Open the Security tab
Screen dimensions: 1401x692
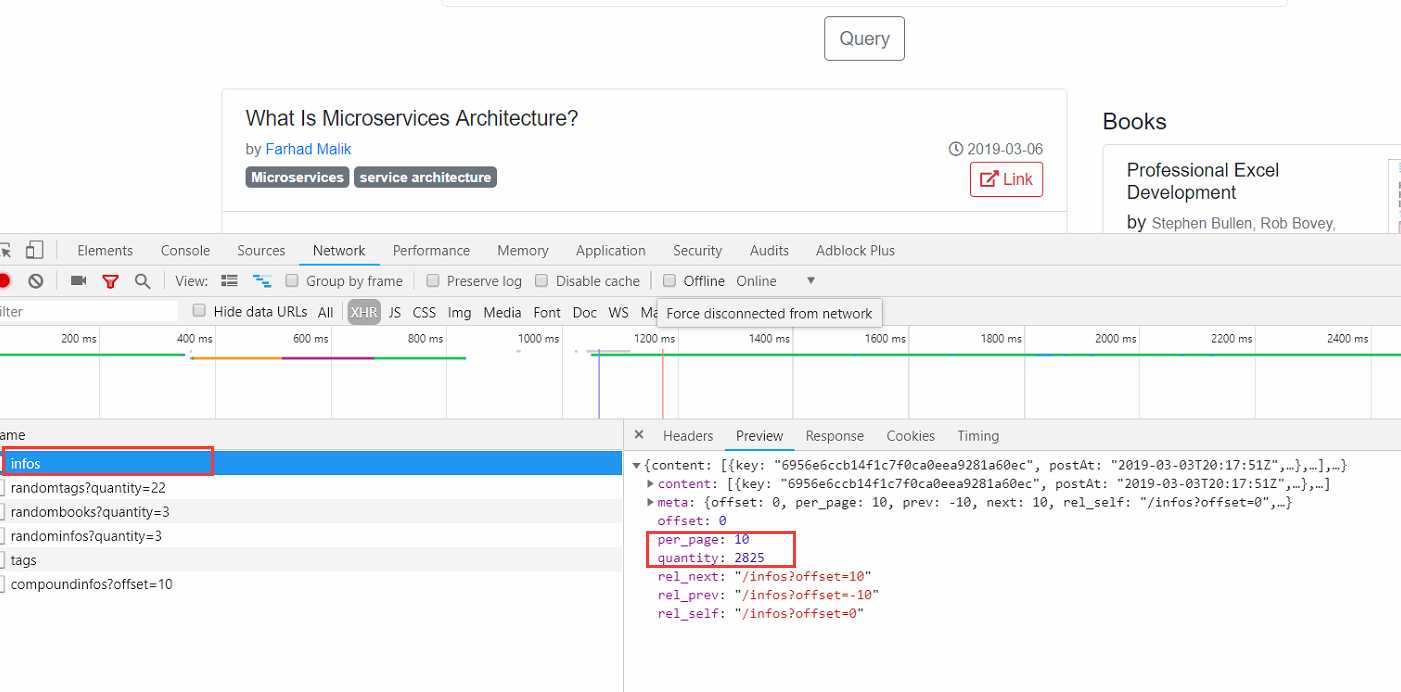[x=697, y=250]
